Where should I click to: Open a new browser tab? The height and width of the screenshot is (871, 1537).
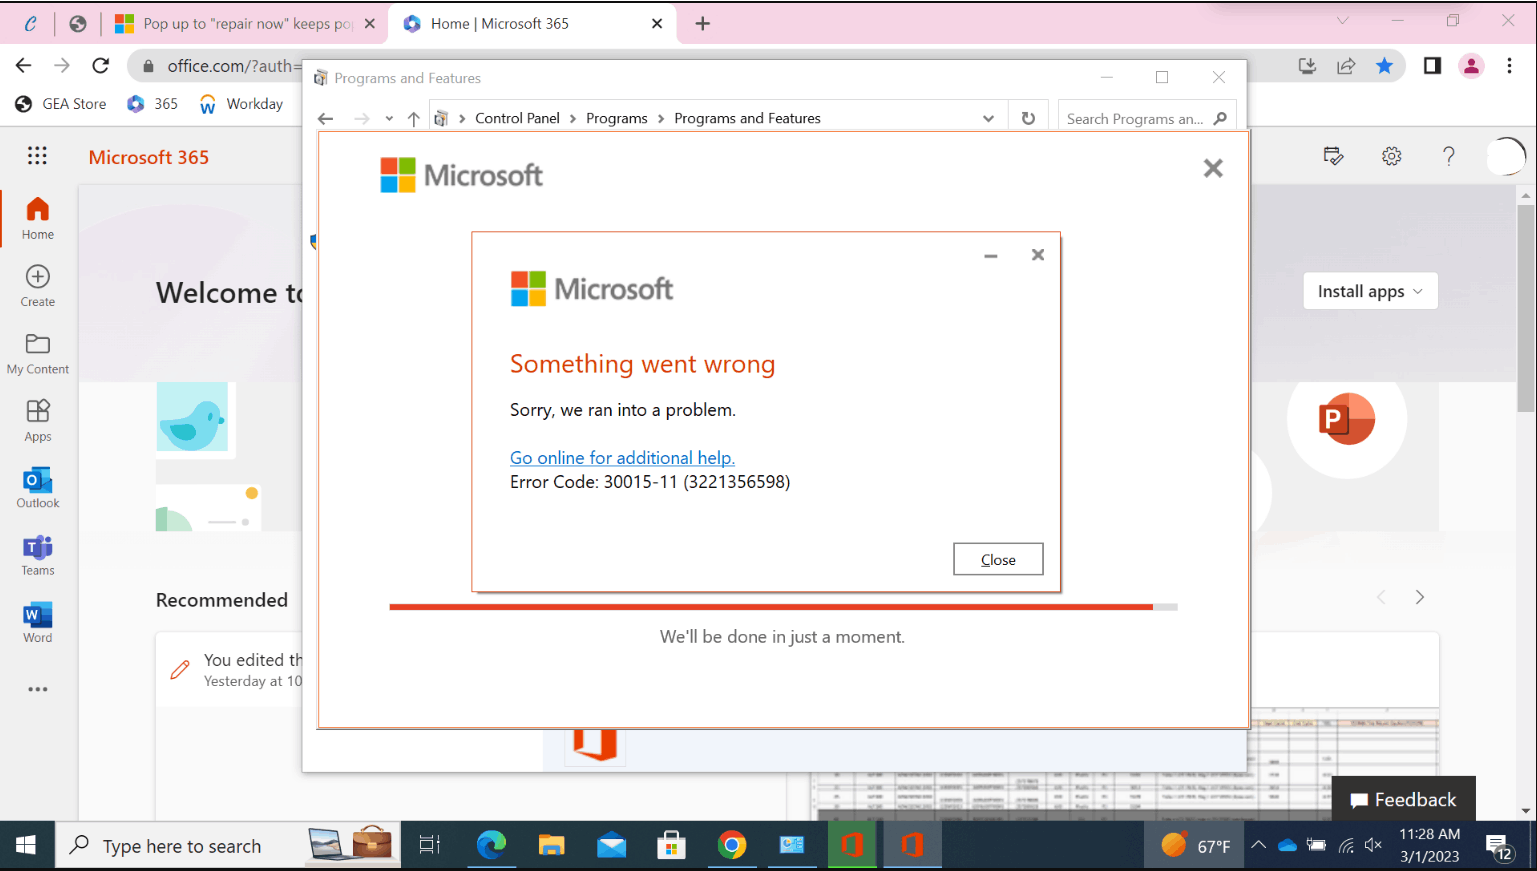(x=702, y=23)
